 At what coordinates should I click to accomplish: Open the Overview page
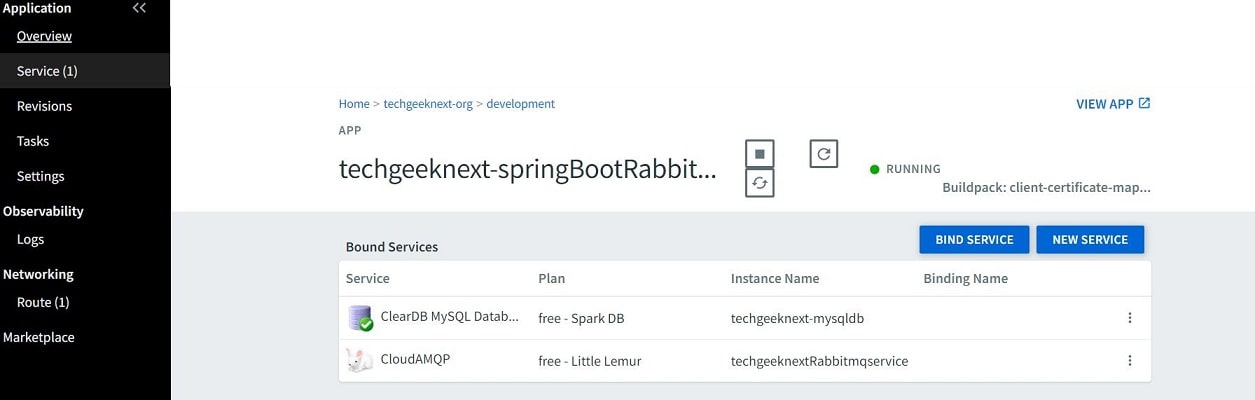click(x=44, y=36)
